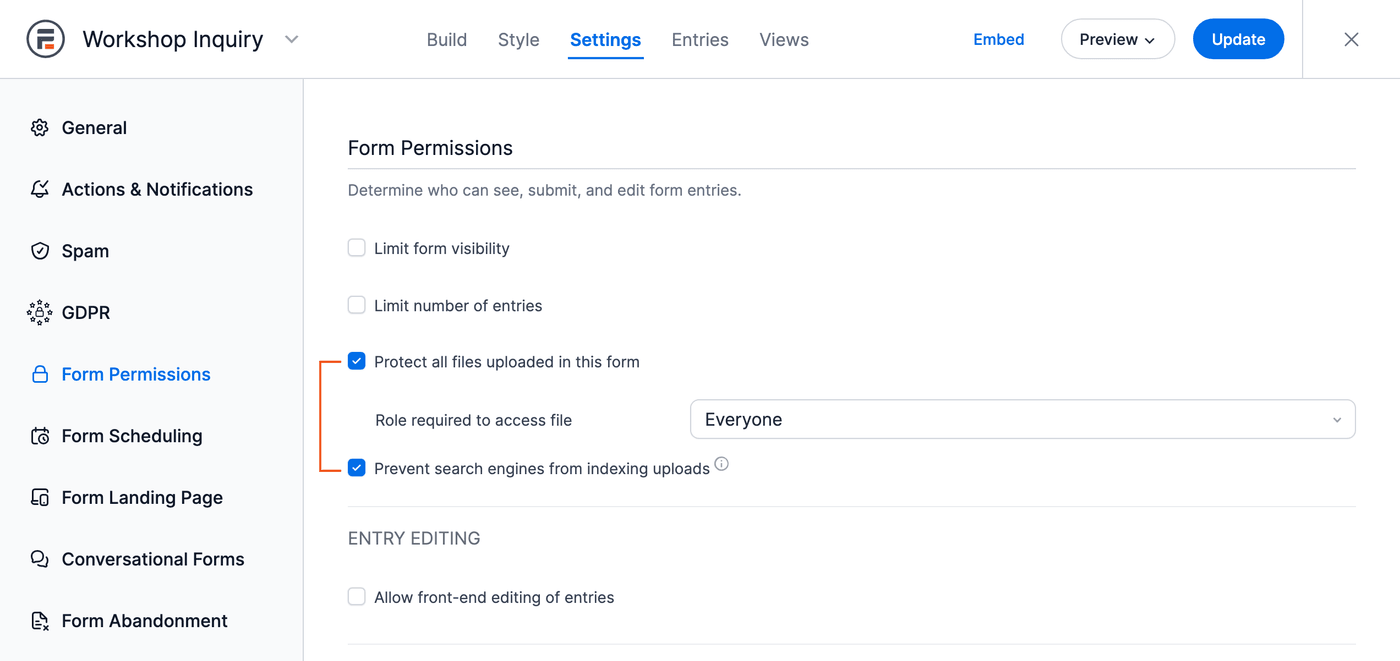Click the Form Landing Page icon
Image resolution: width=1400 pixels, height=661 pixels.
point(40,498)
